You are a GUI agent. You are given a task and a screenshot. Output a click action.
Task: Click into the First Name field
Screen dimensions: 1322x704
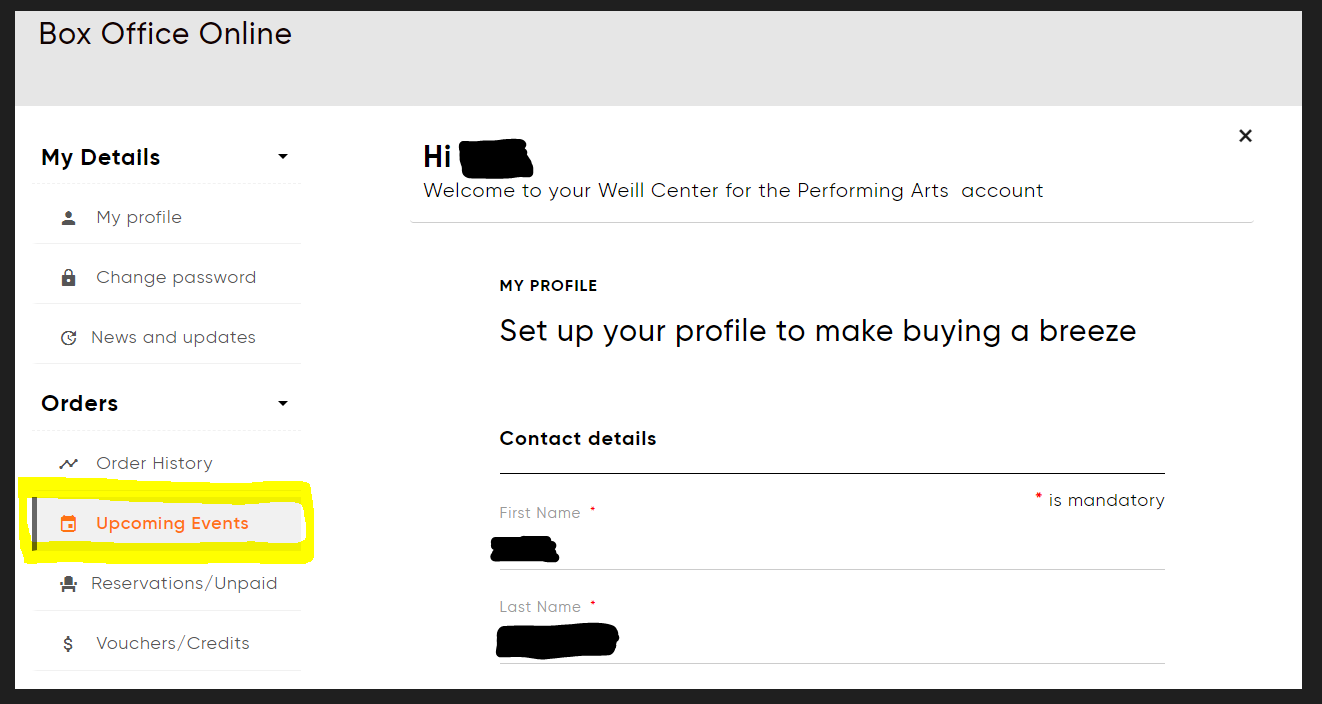832,548
